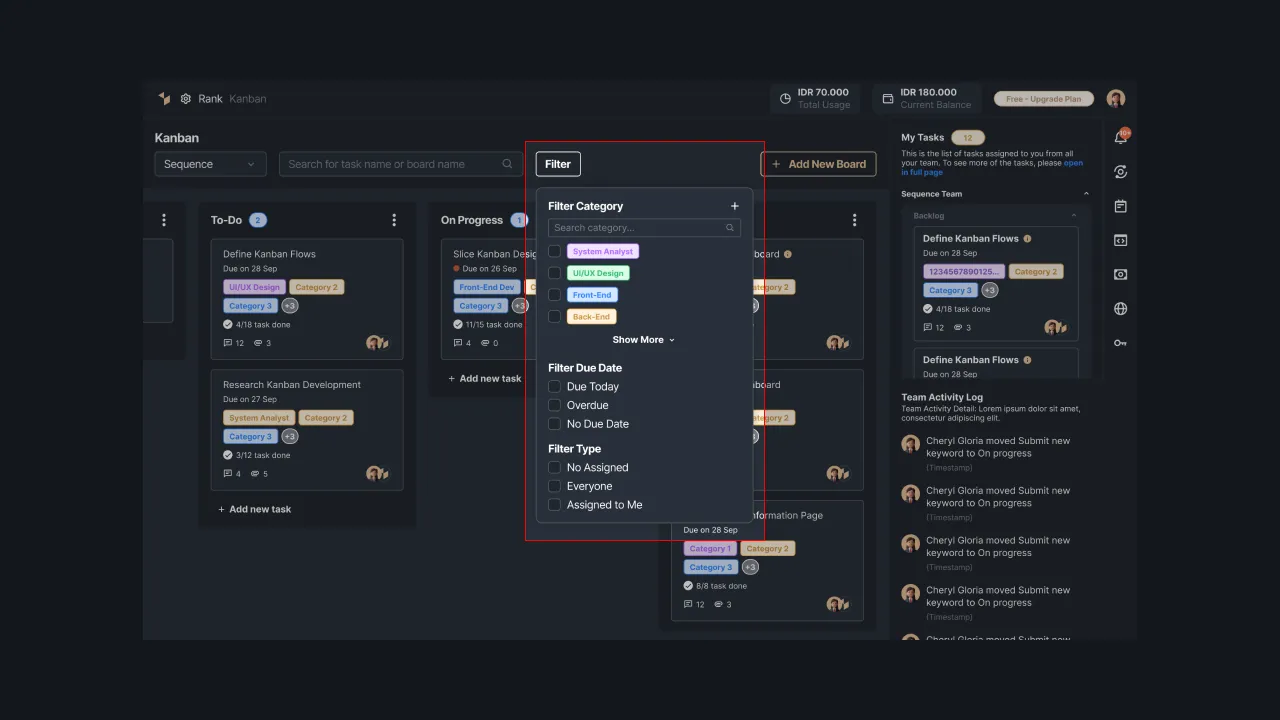The image size is (1280, 720).
Task: Click assignee avatars on To-Do Define Kanban Flows card
Action: click(377, 343)
